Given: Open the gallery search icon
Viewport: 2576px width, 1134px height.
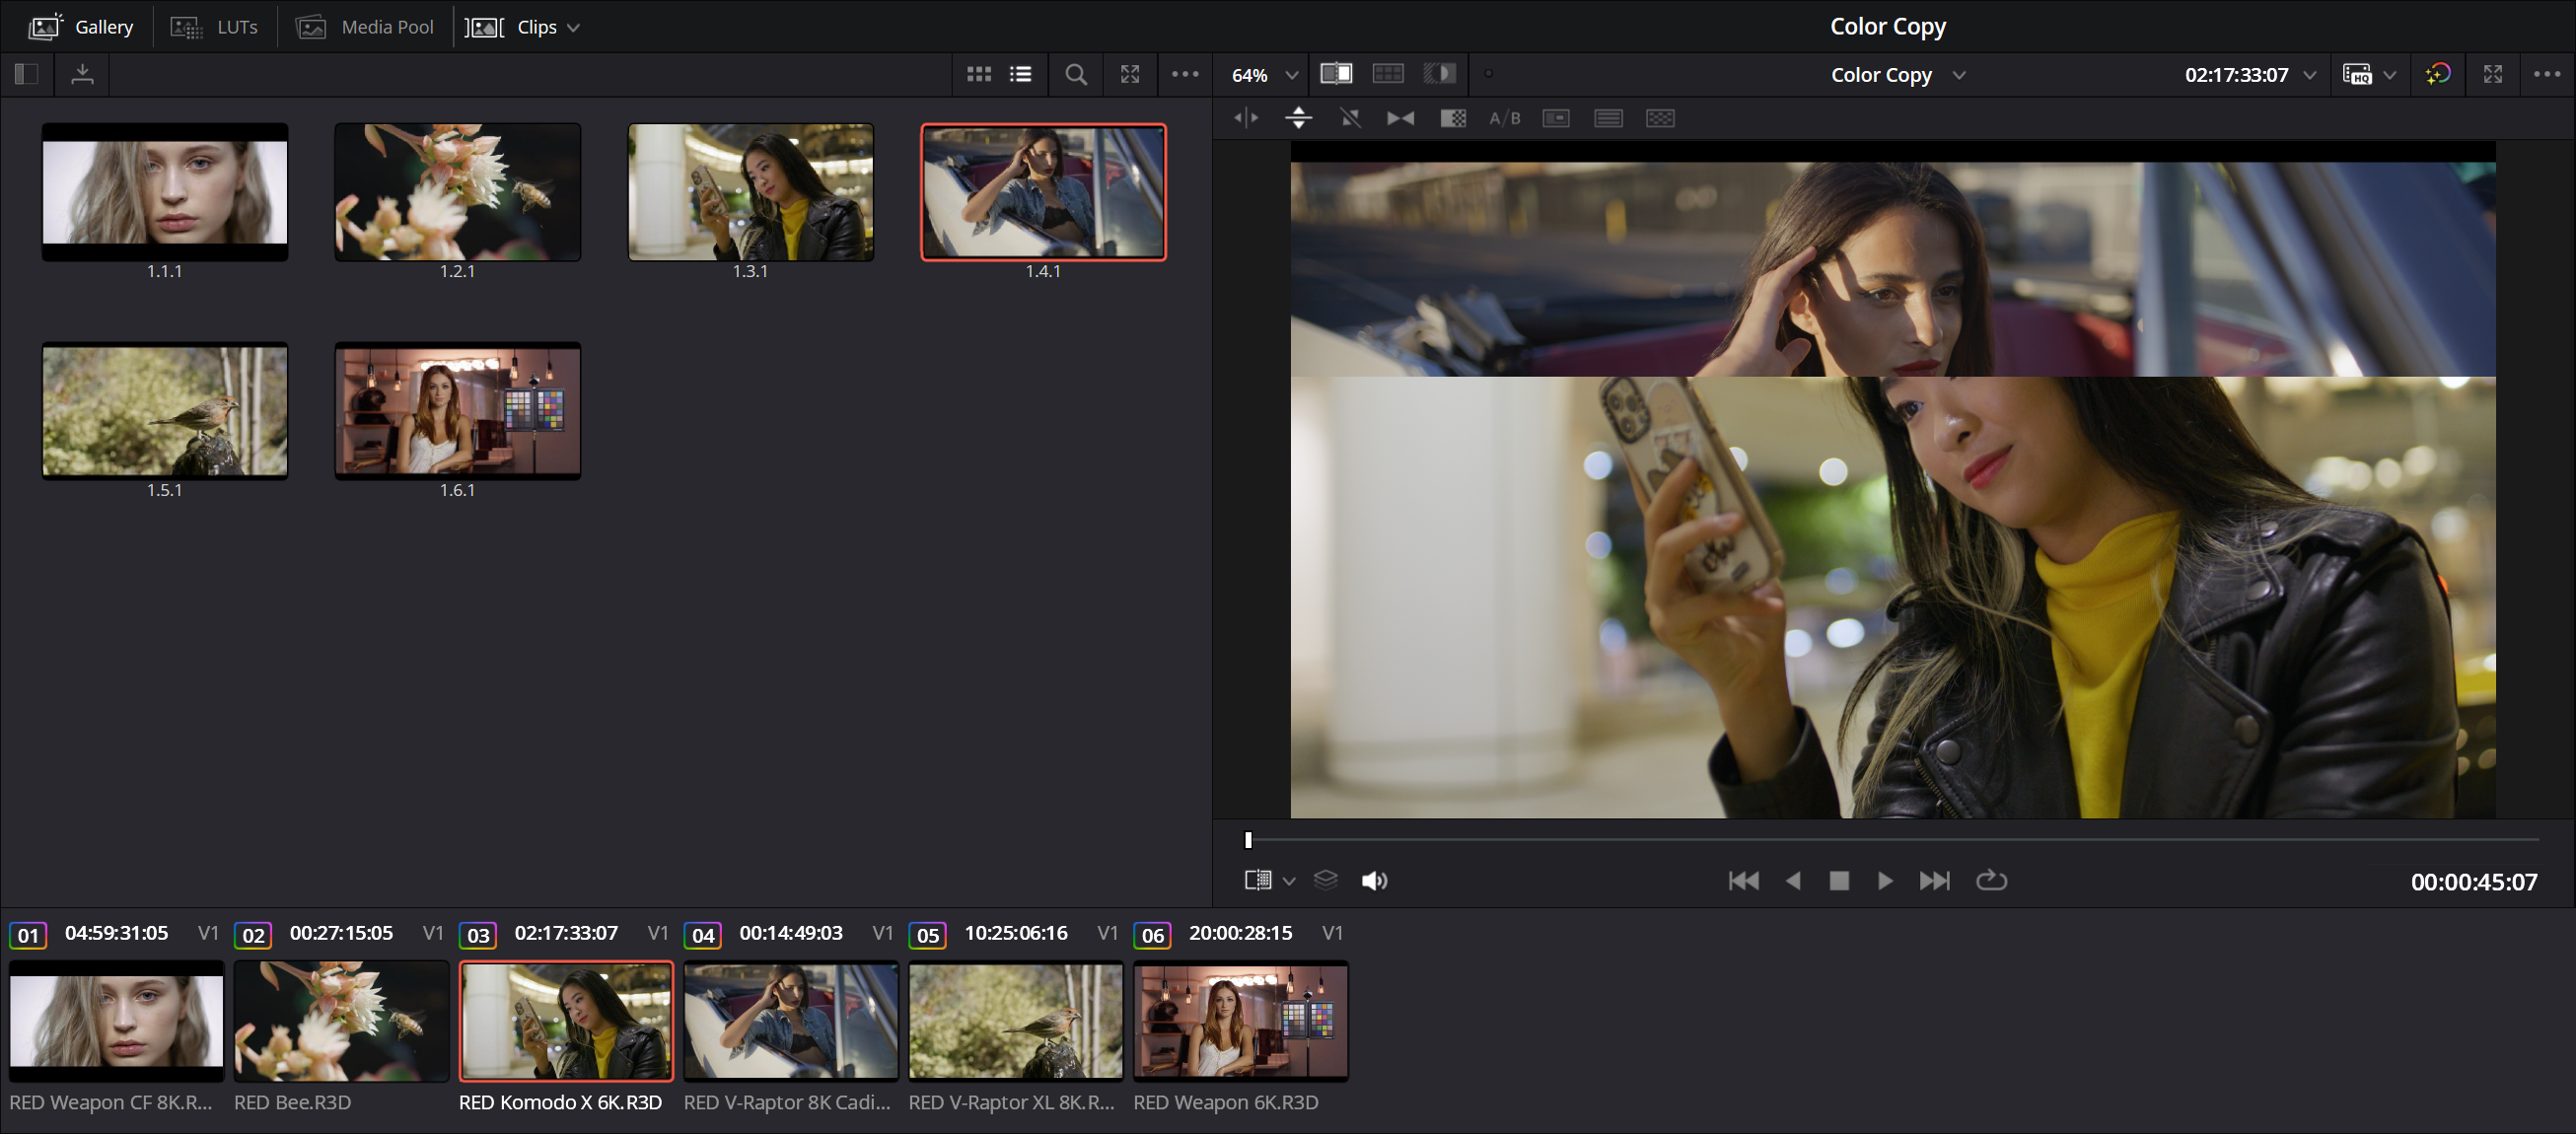Looking at the screenshot, I should [1075, 74].
